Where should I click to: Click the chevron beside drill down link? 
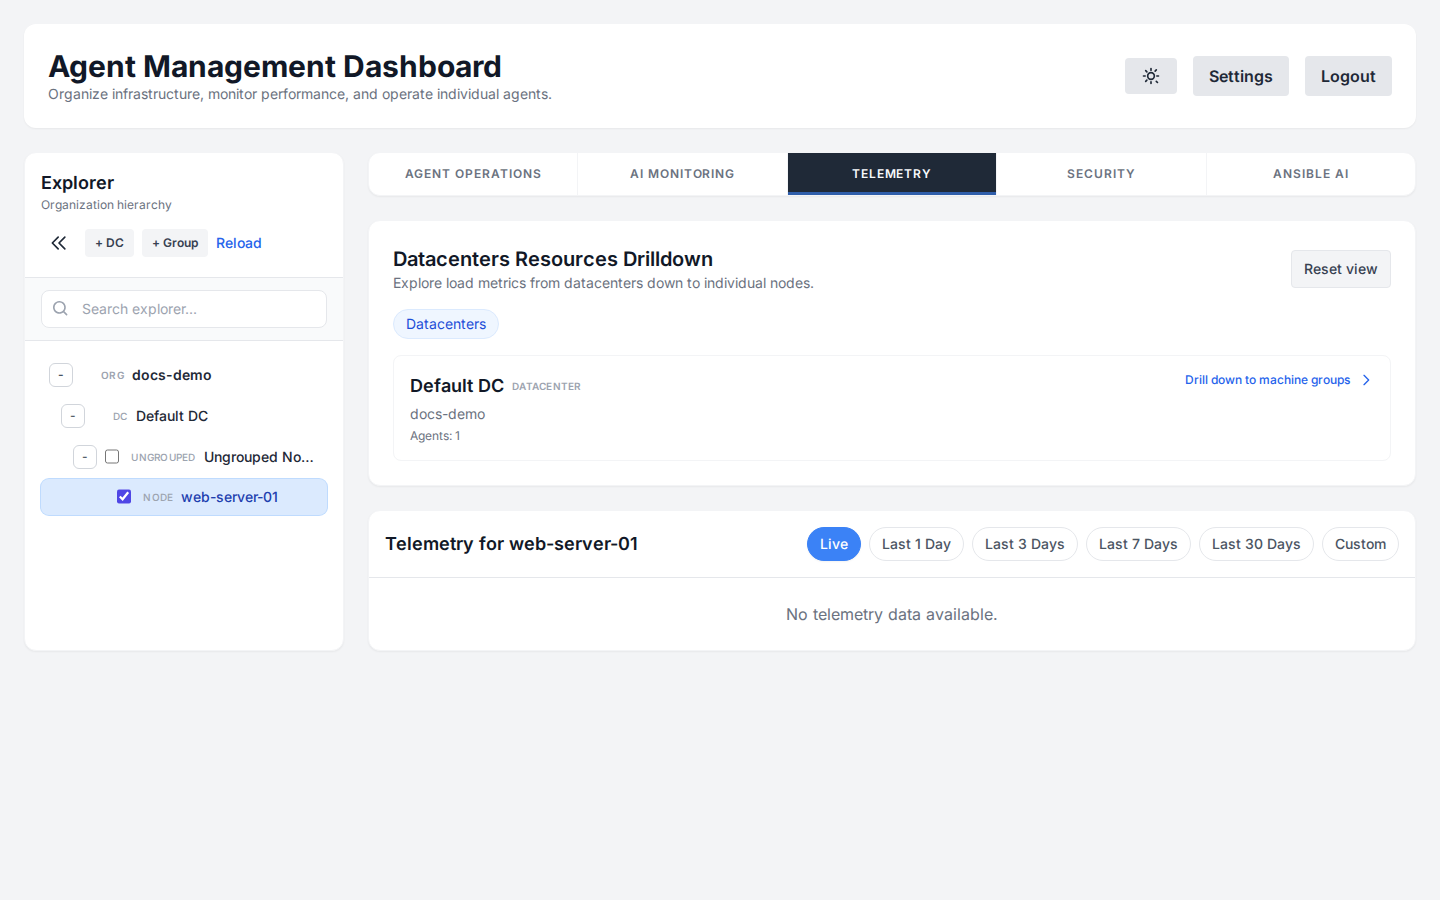coord(1365,380)
